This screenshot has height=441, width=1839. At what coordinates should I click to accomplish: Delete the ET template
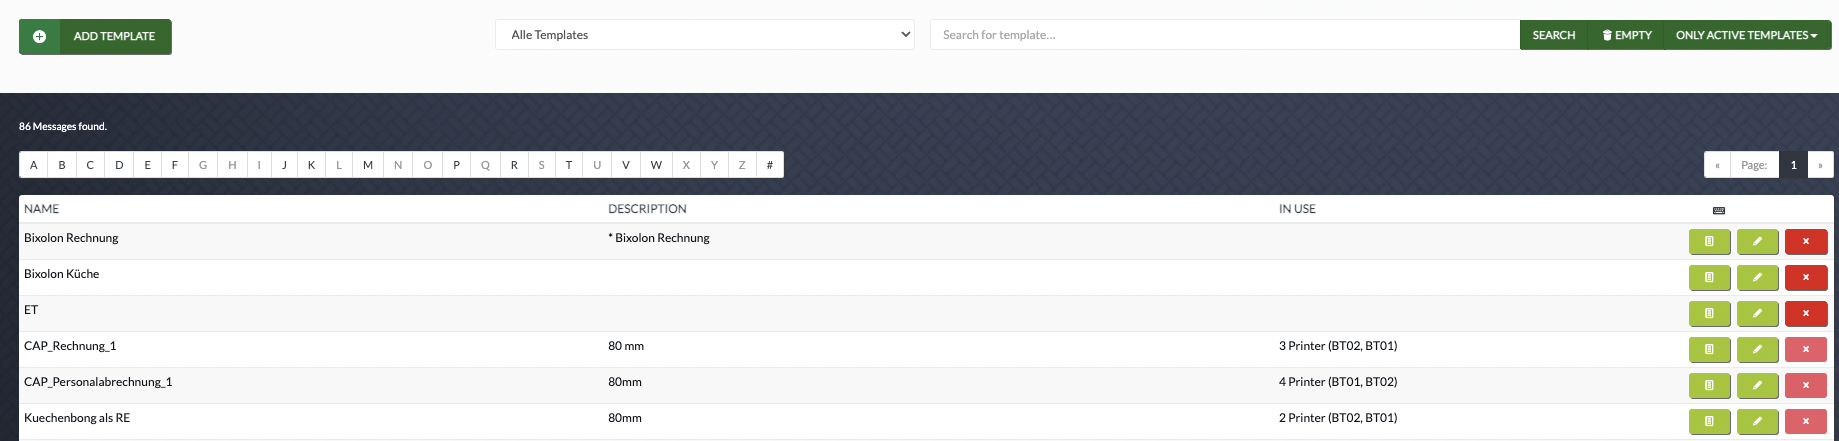1805,314
